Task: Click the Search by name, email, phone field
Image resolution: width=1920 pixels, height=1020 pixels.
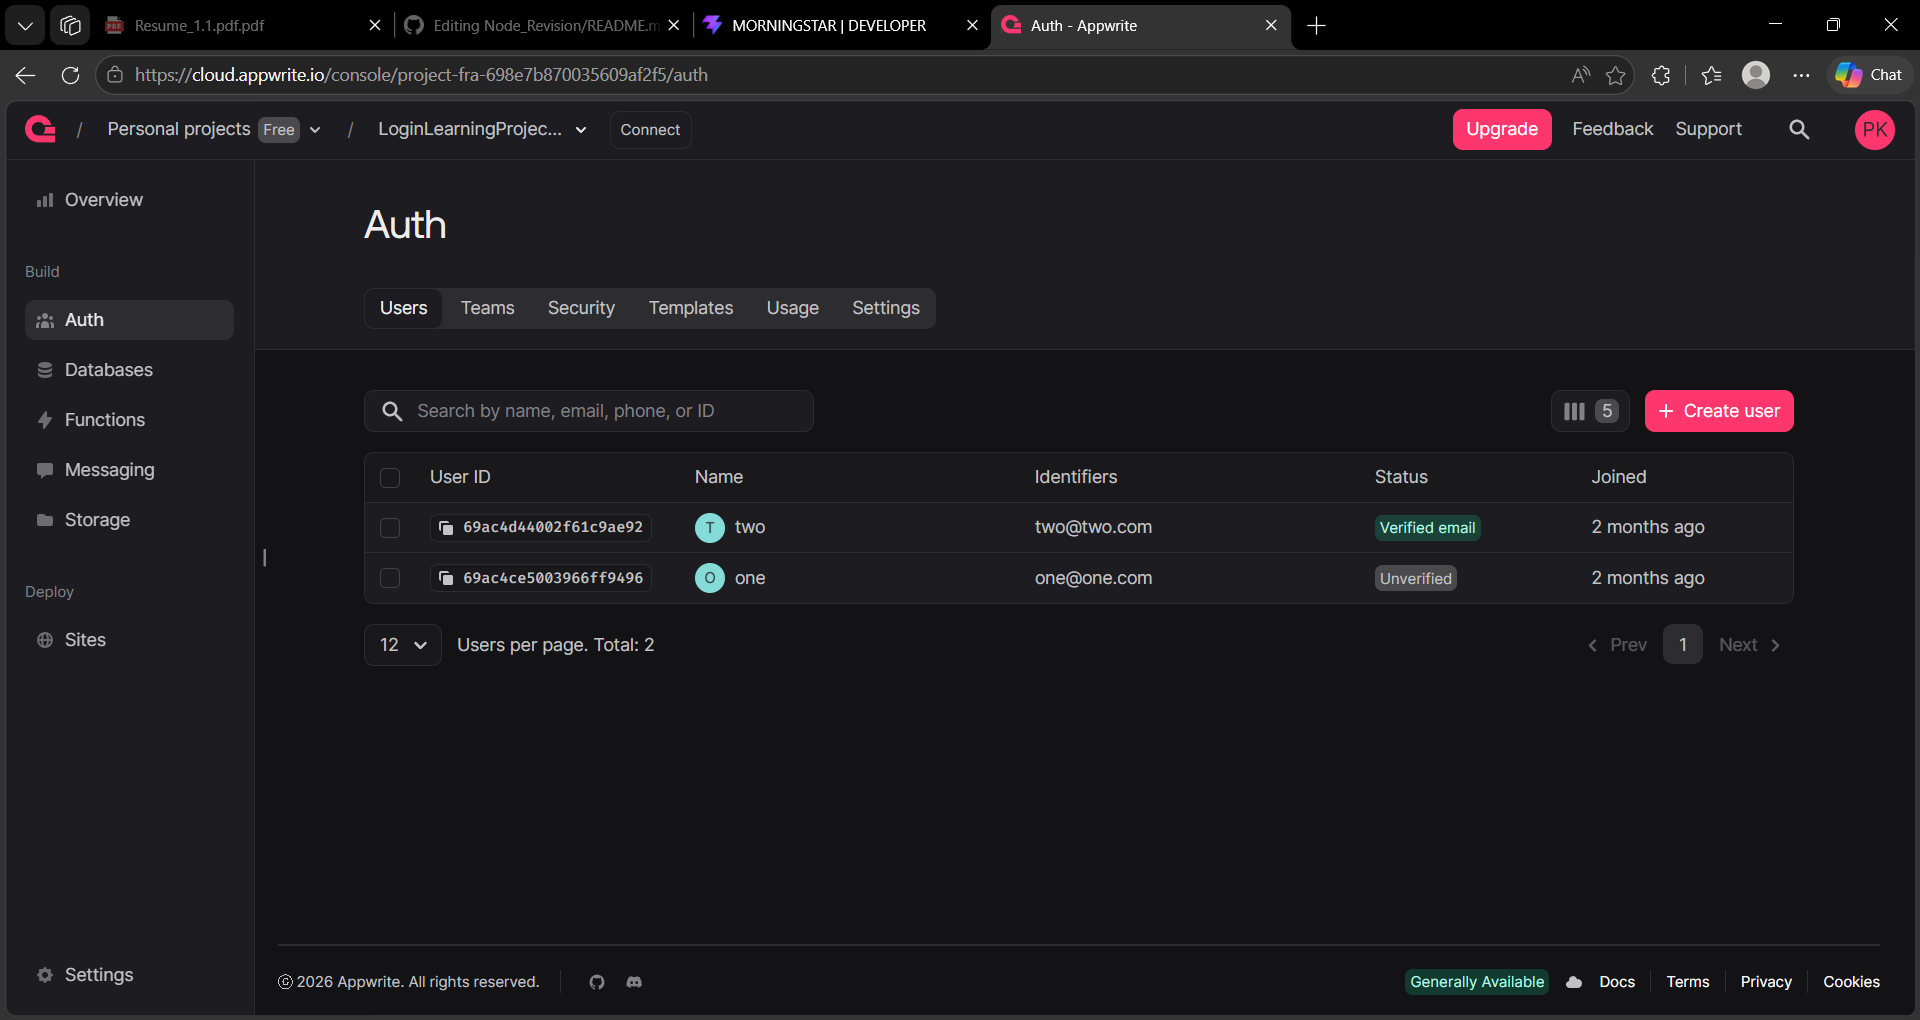Action: 589,411
